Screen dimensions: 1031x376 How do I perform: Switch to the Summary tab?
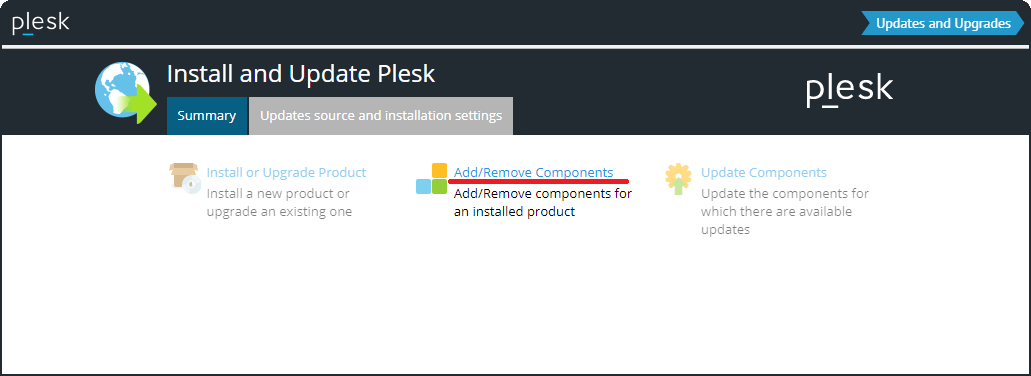tap(206, 116)
